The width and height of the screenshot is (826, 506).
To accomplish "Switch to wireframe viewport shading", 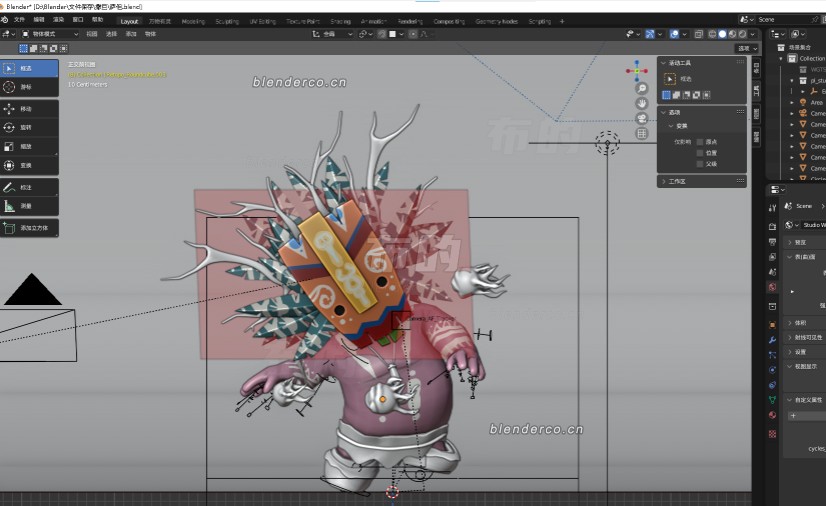I will [712, 34].
